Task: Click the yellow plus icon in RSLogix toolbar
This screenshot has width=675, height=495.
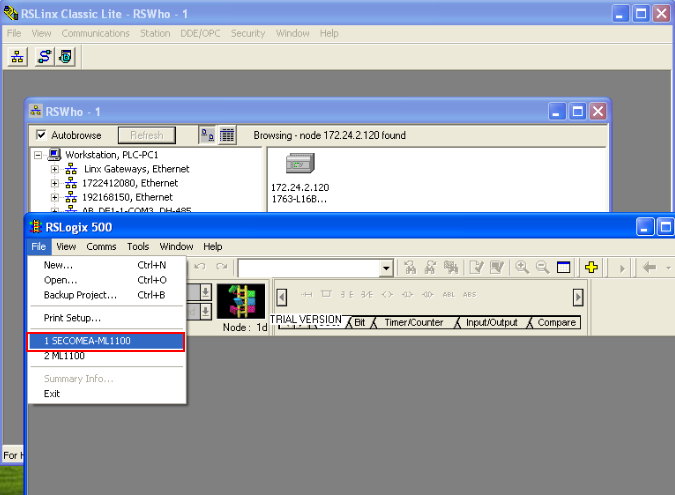Action: pyautogui.click(x=591, y=267)
